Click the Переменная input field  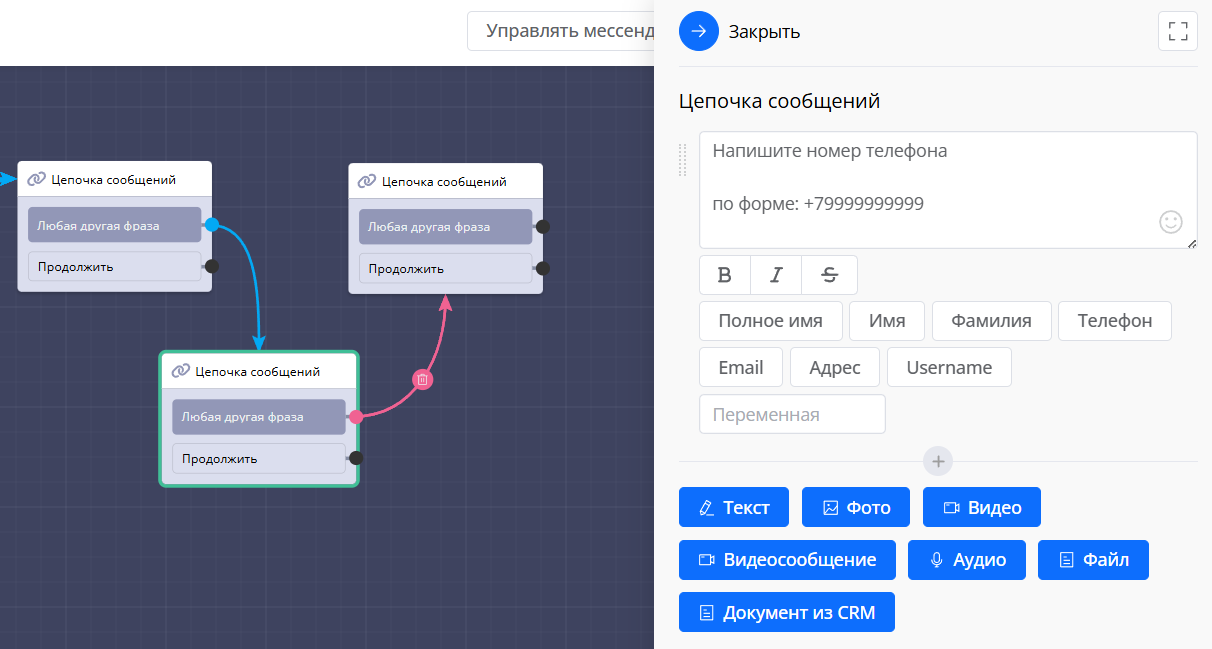coord(791,414)
